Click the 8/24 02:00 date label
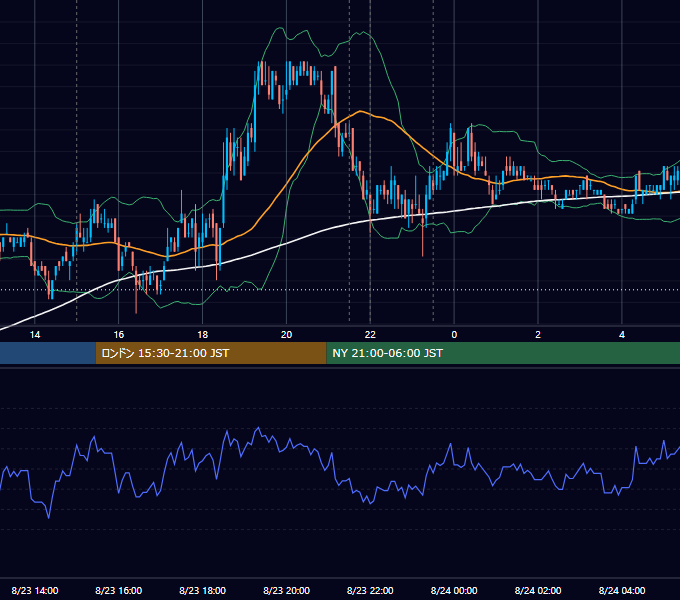 pyautogui.click(x=538, y=590)
